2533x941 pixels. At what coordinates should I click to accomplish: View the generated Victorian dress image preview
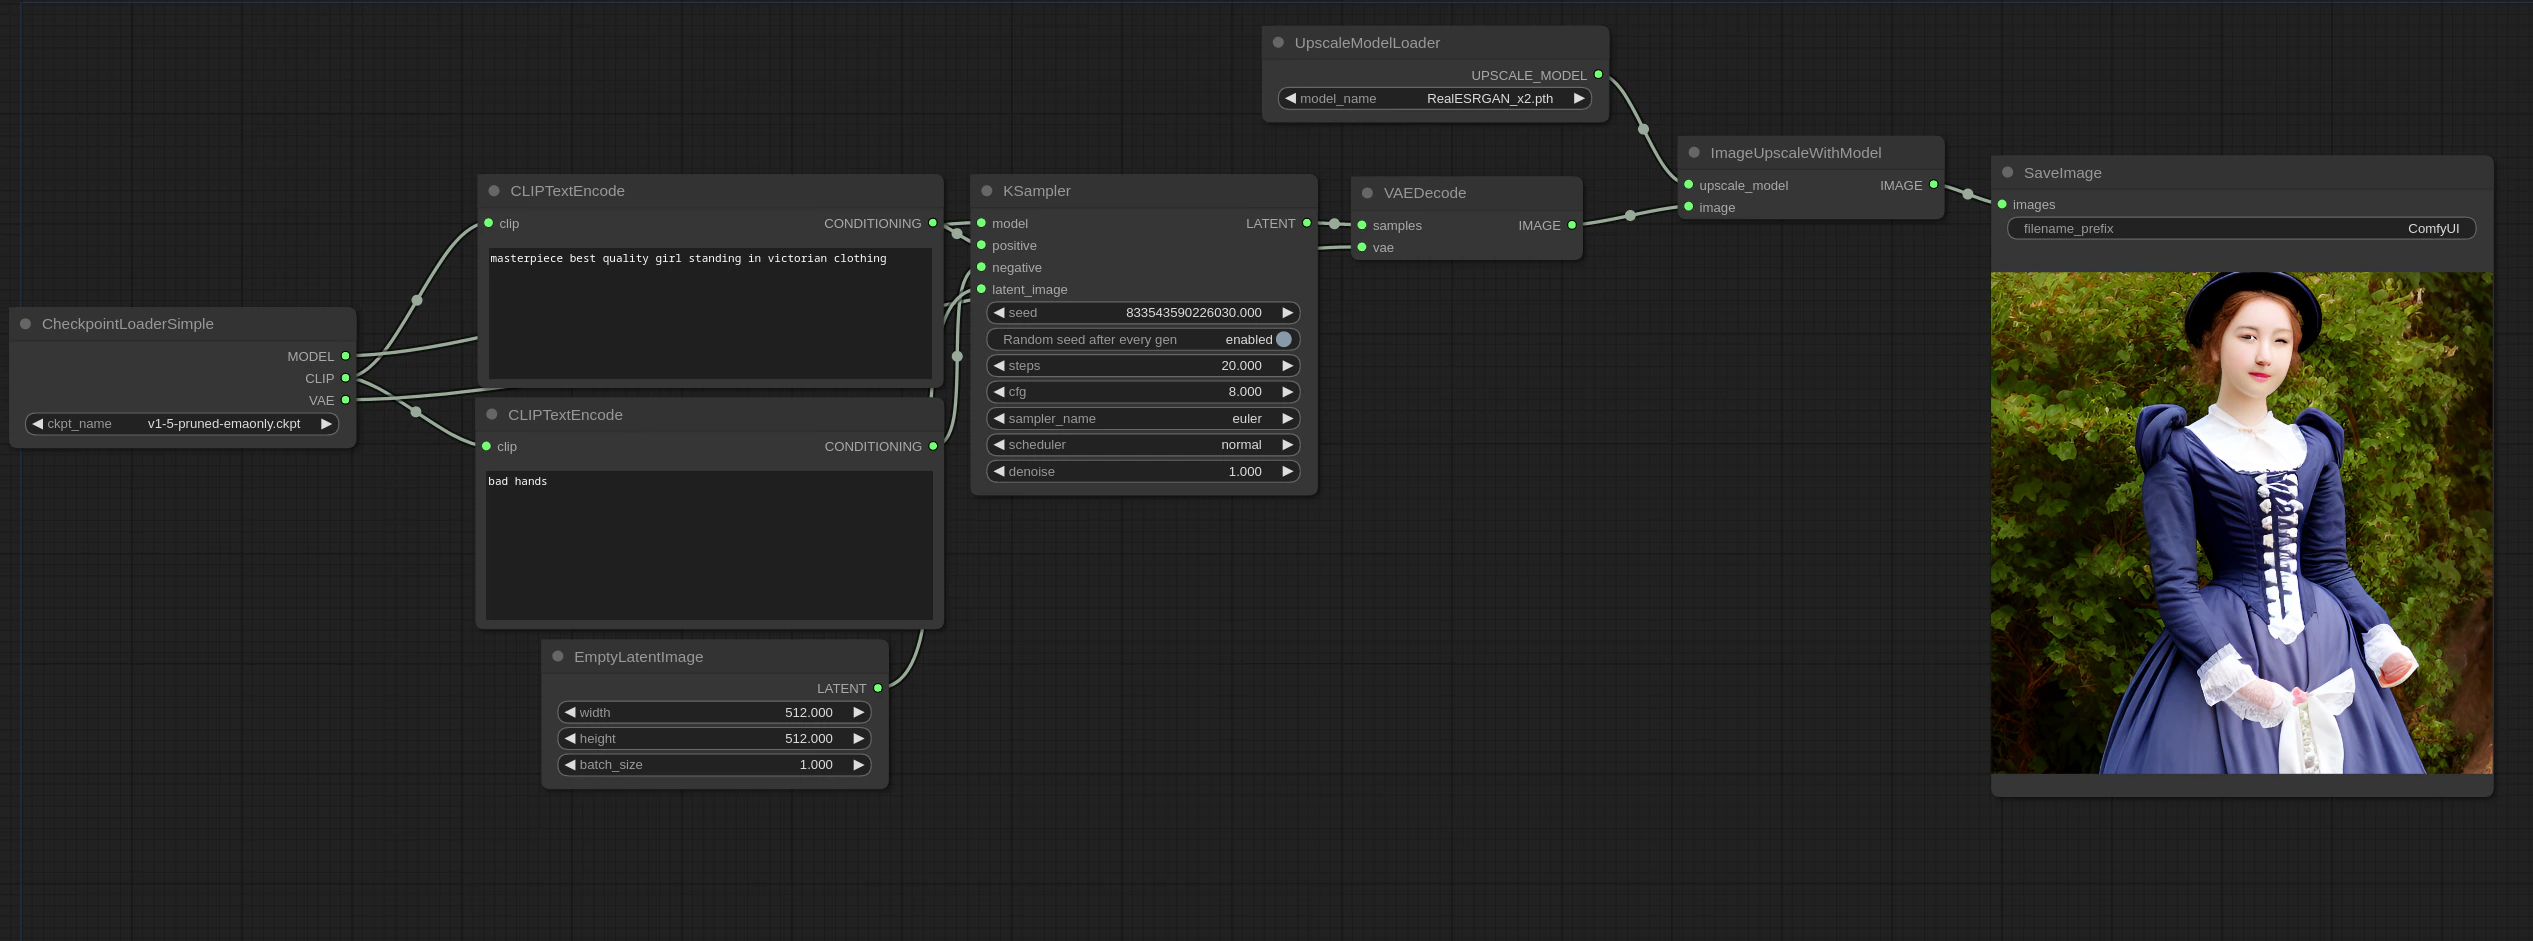point(2240,520)
